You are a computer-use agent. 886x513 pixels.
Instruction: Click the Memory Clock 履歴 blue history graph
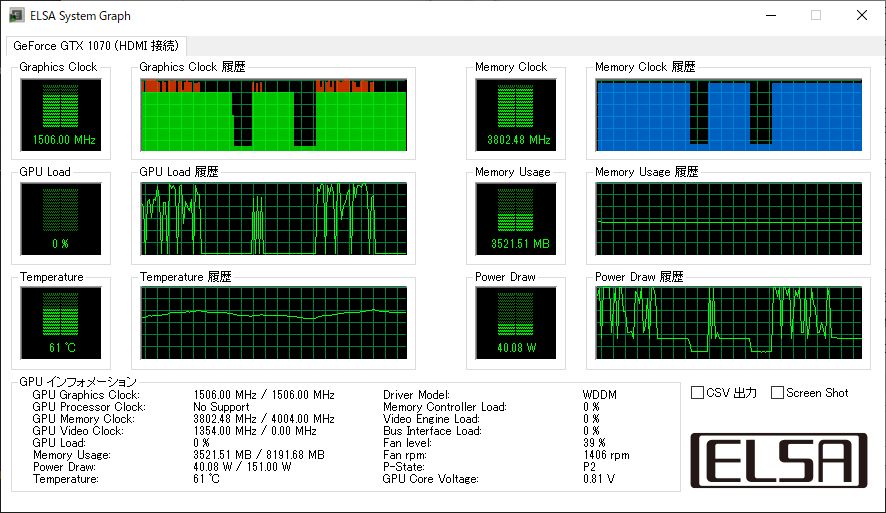[x=729, y=115]
